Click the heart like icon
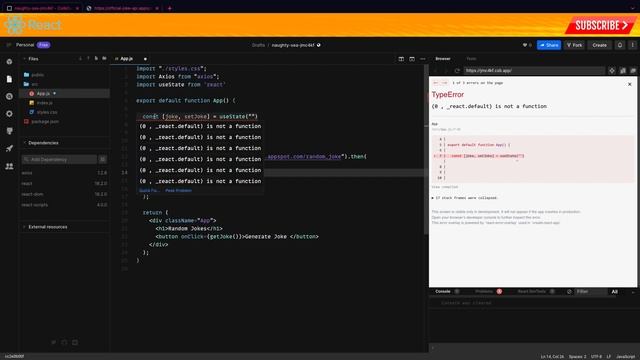The width and height of the screenshot is (640, 360). (525, 45)
